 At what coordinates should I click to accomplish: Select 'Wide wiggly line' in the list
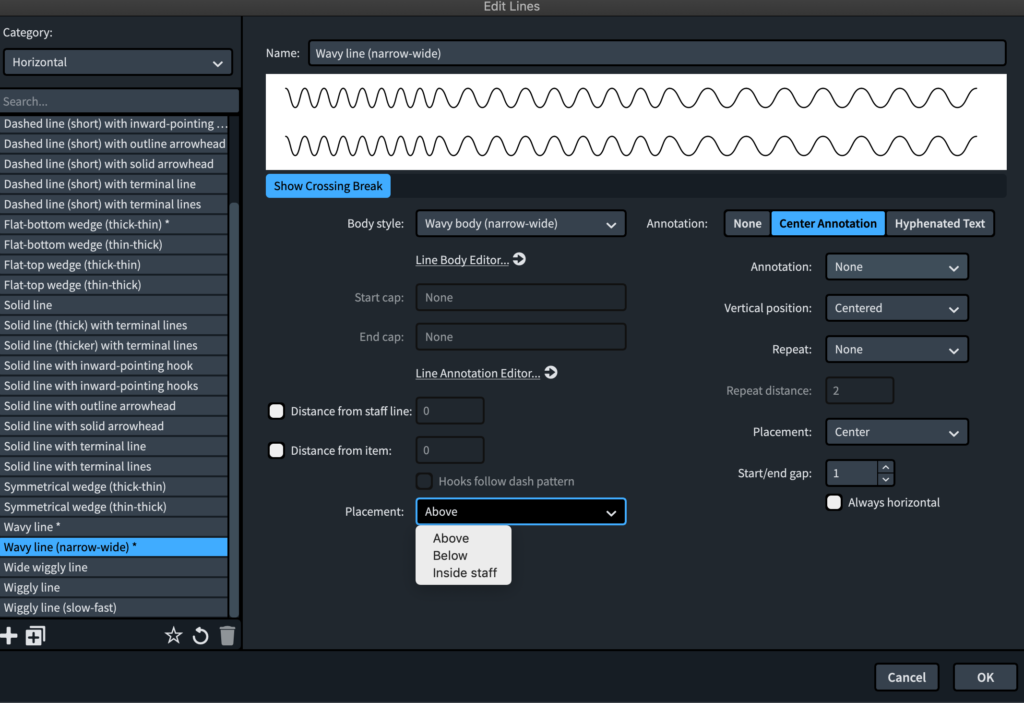[114, 567]
